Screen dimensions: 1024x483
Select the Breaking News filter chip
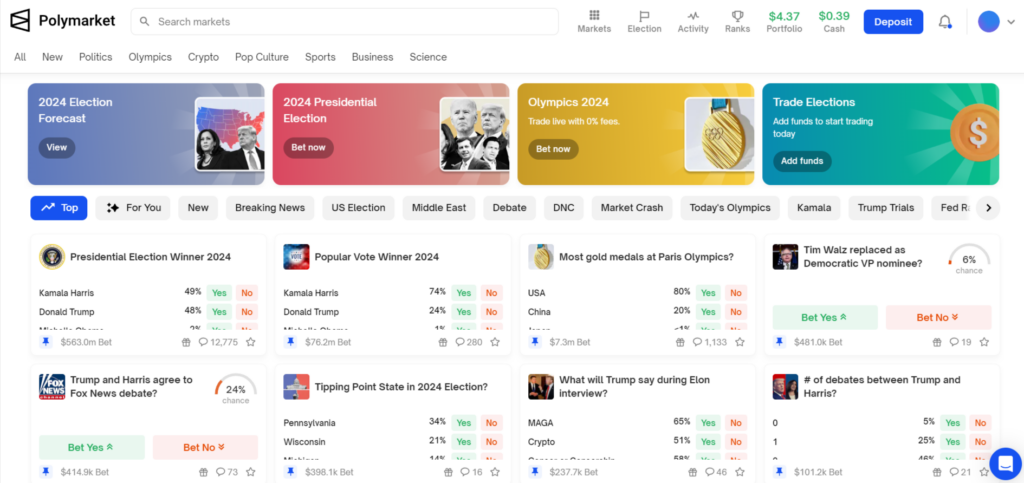[270, 208]
